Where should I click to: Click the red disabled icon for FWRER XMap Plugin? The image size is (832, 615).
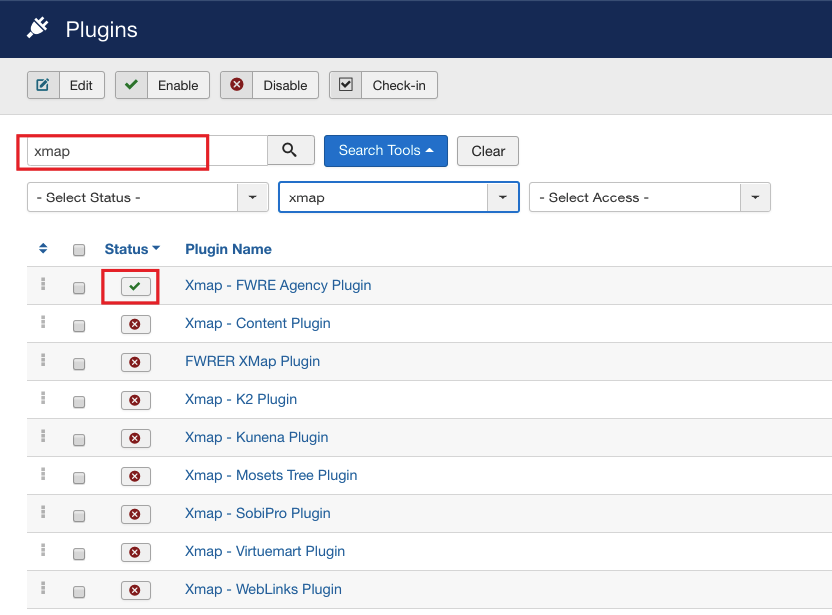[x=135, y=362]
